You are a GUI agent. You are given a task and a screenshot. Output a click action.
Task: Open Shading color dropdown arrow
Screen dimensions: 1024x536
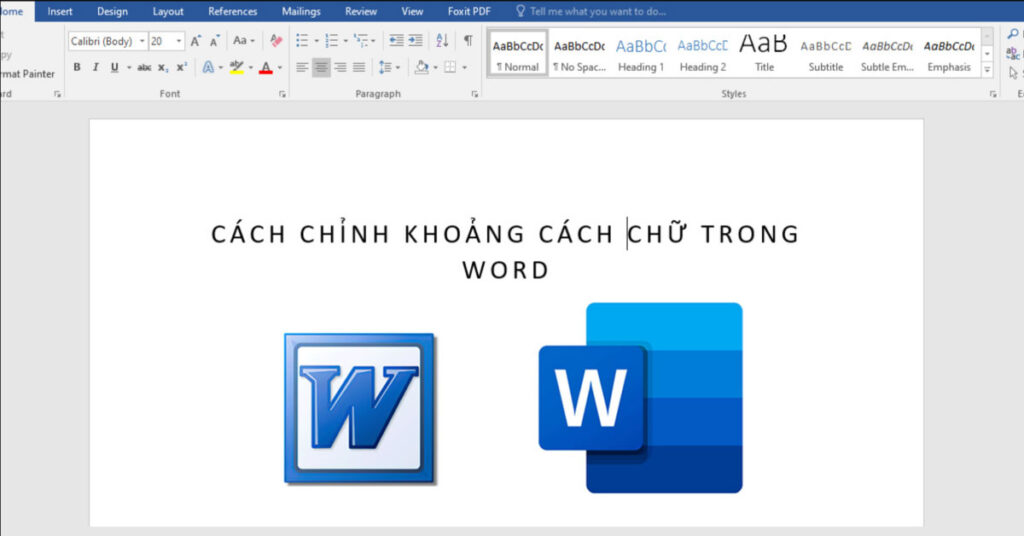[436, 67]
